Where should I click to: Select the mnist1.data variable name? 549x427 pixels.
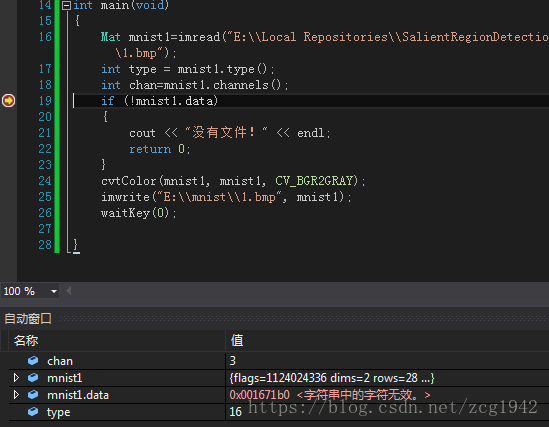(78, 395)
